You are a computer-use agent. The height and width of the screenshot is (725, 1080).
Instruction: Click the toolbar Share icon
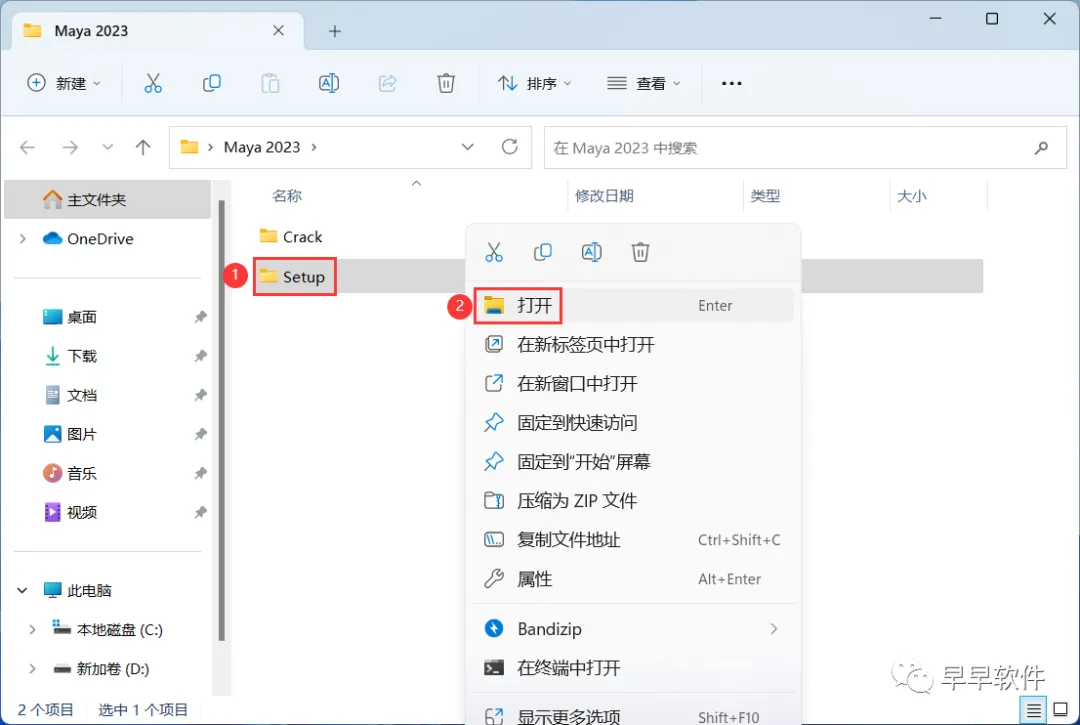(388, 83)
